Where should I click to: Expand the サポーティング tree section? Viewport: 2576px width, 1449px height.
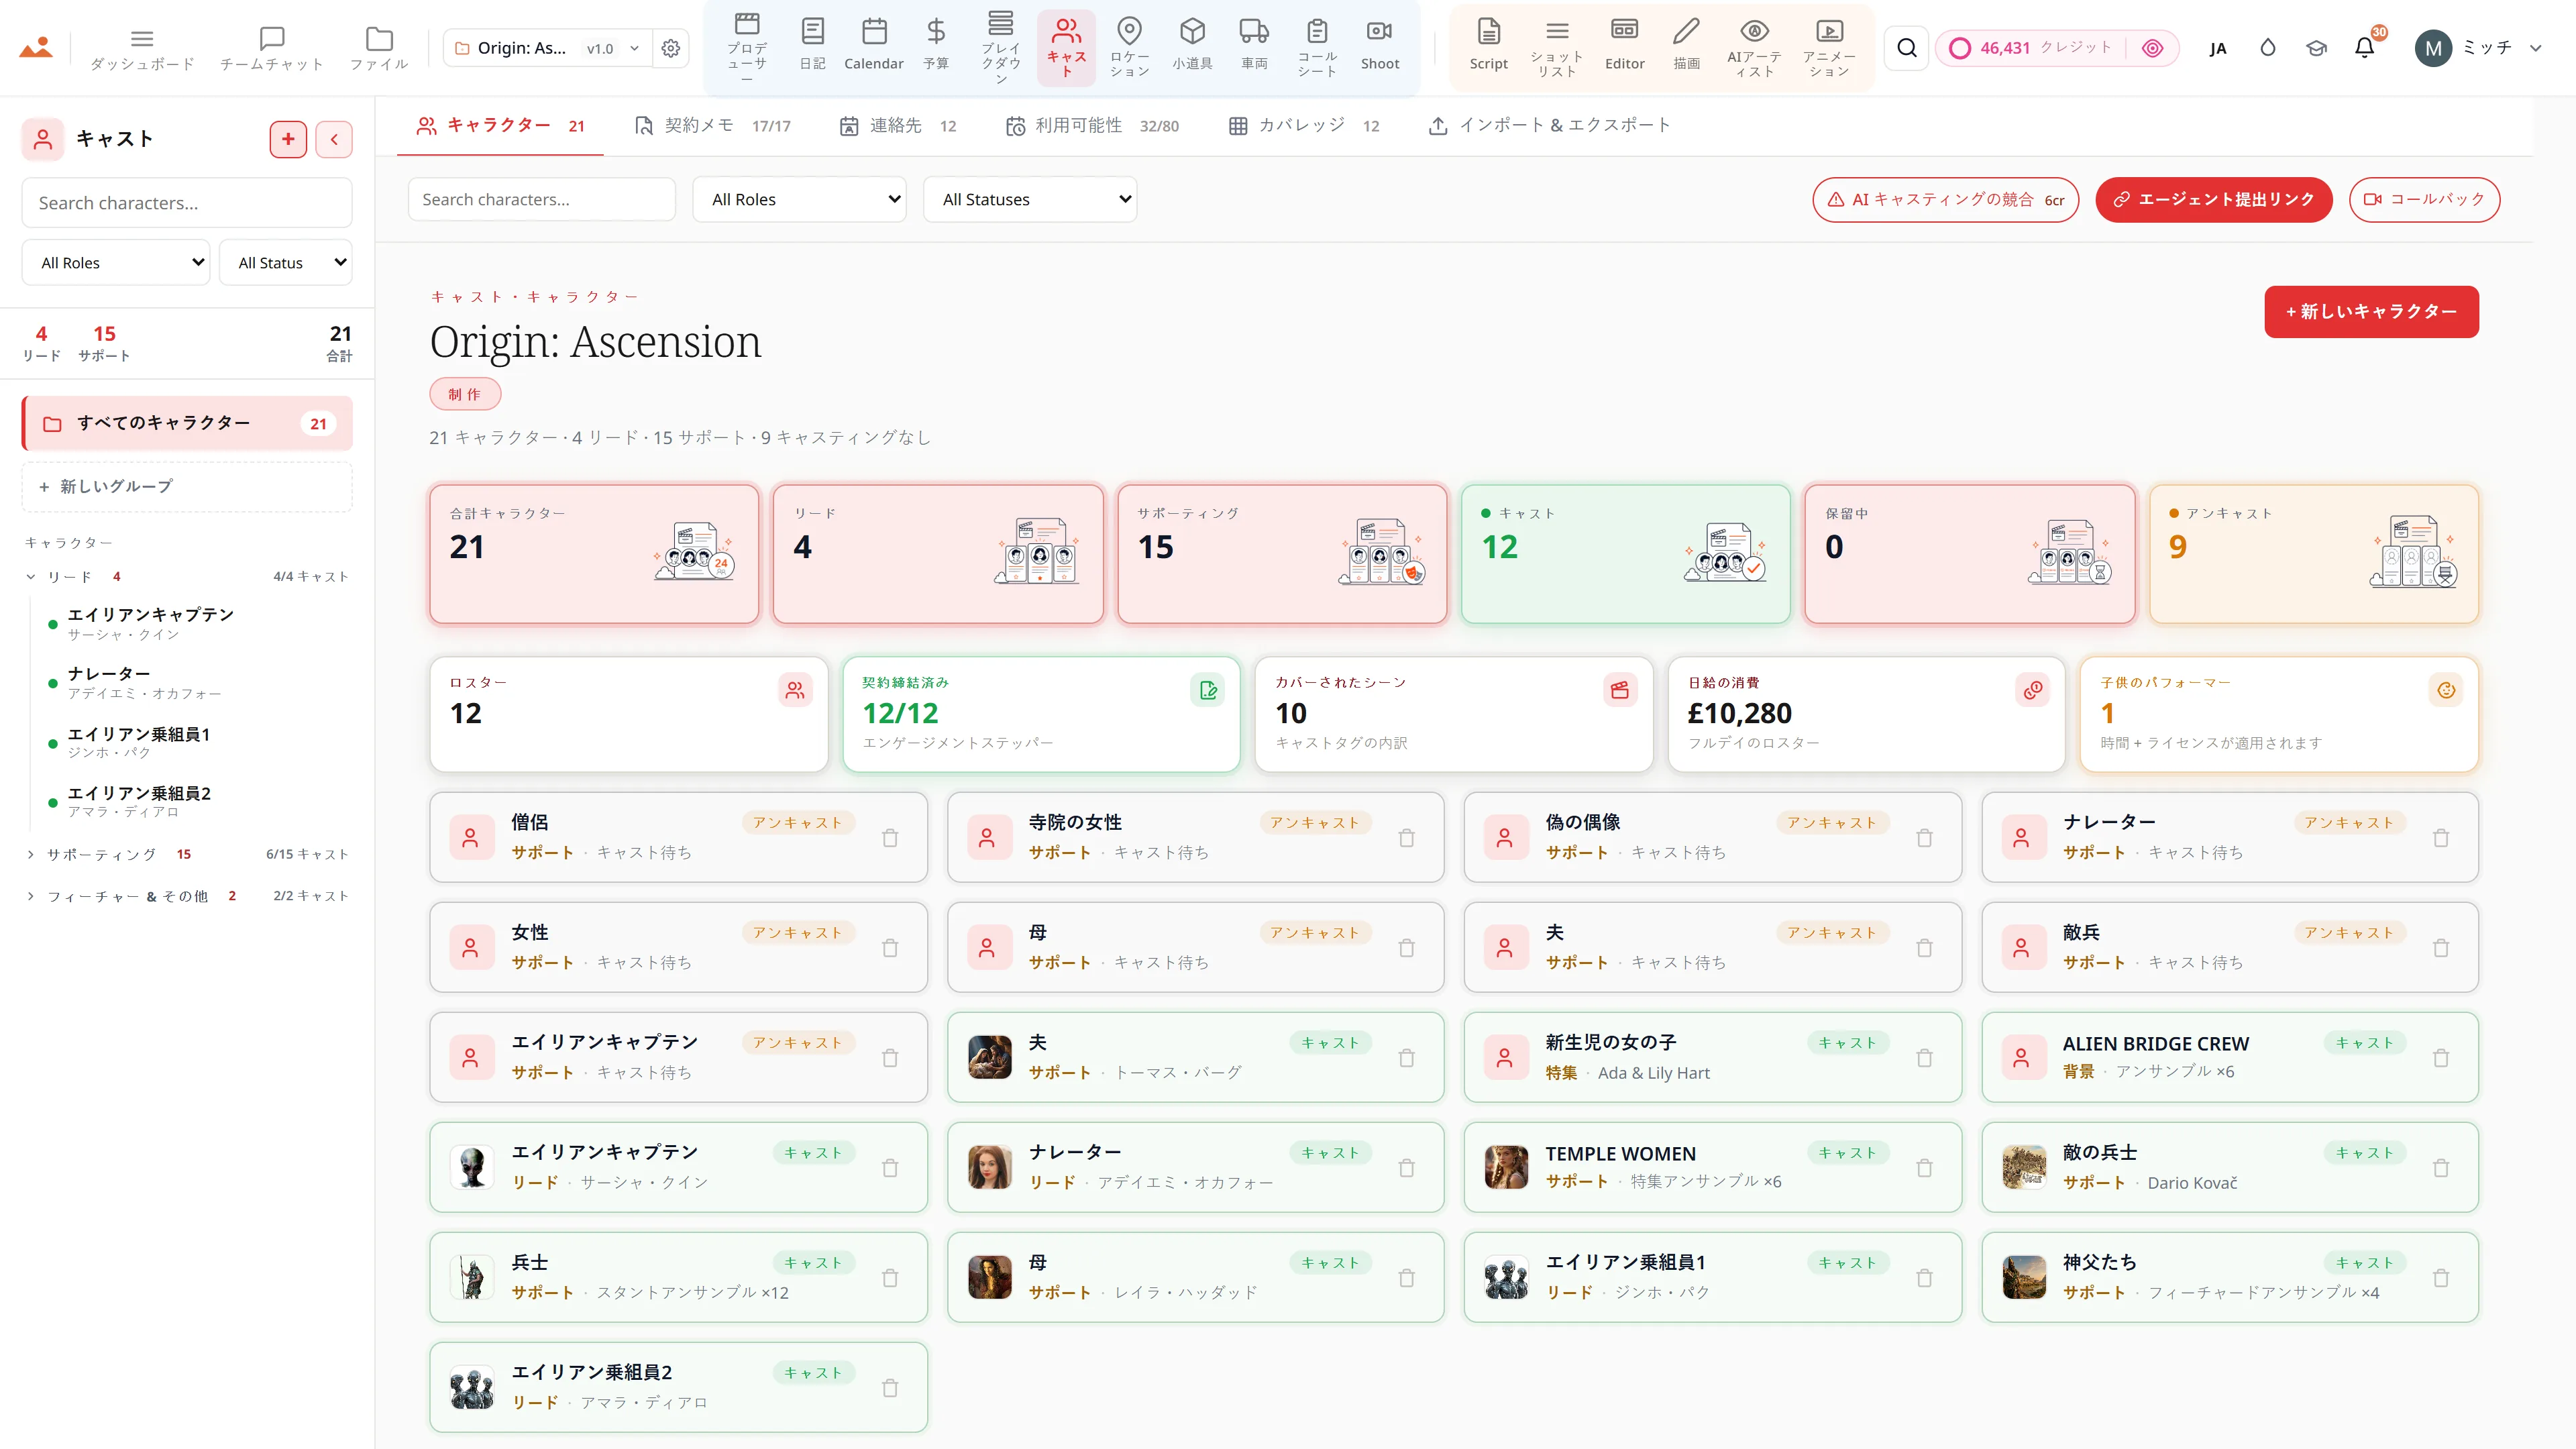click(31, 854)
